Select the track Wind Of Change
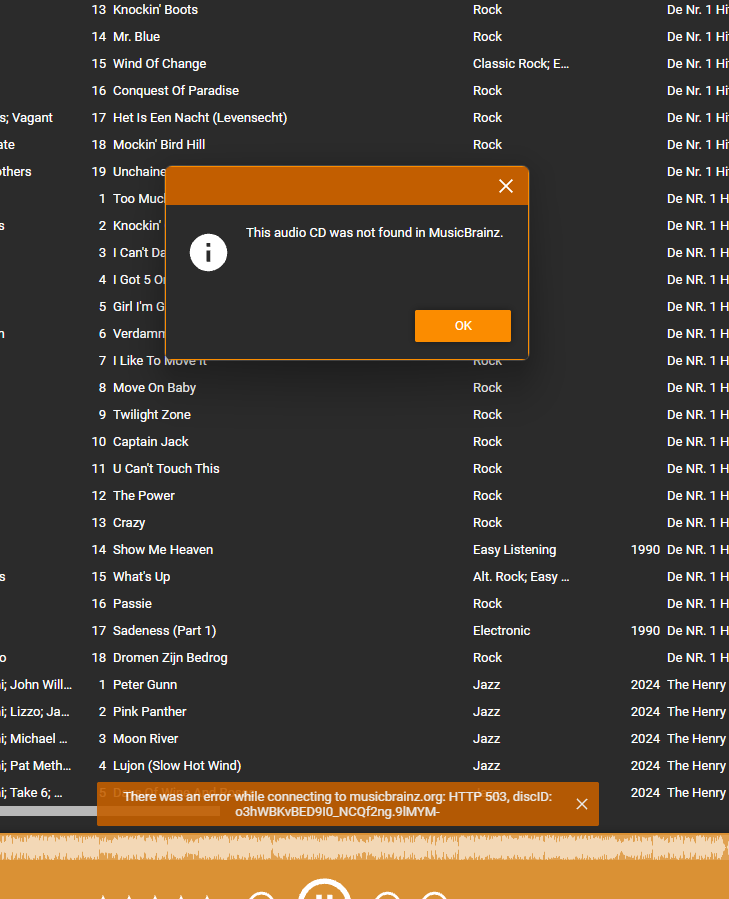729x899 pixels. click(x=159, y=64)
